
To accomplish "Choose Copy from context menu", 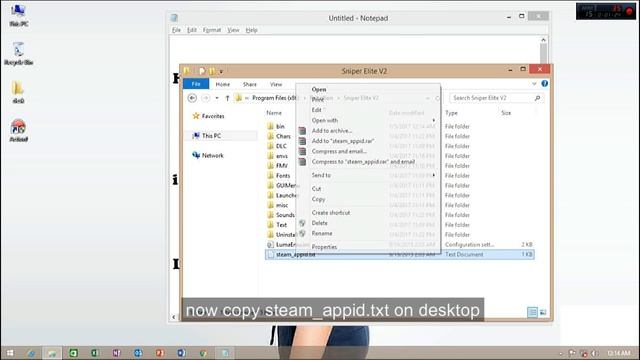I will pos(318,199).
